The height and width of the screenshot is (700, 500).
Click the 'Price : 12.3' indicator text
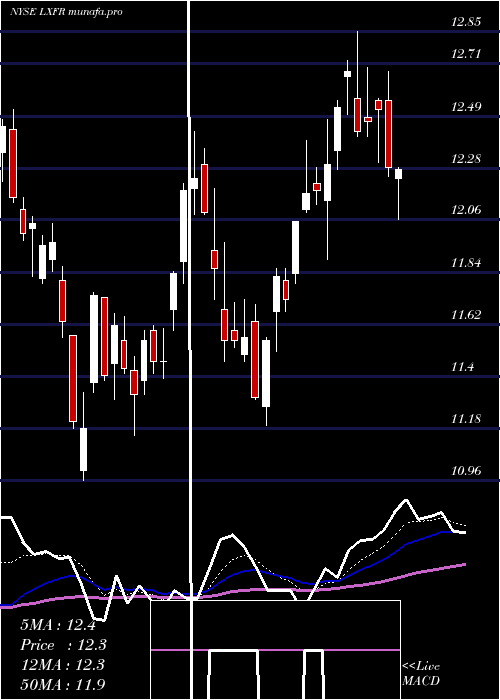coord(63,645)
